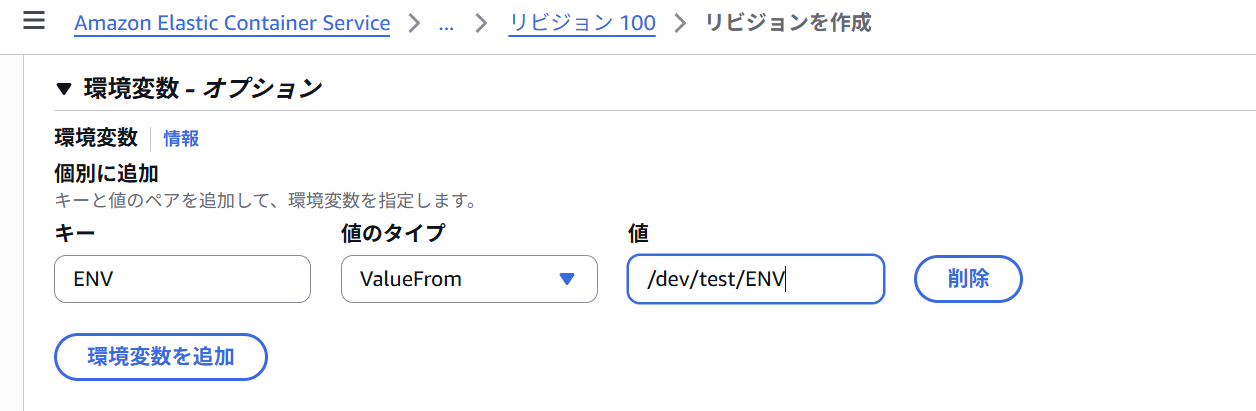
Task: Remove the ENV variable with 削除
Action: click(968, 279)
